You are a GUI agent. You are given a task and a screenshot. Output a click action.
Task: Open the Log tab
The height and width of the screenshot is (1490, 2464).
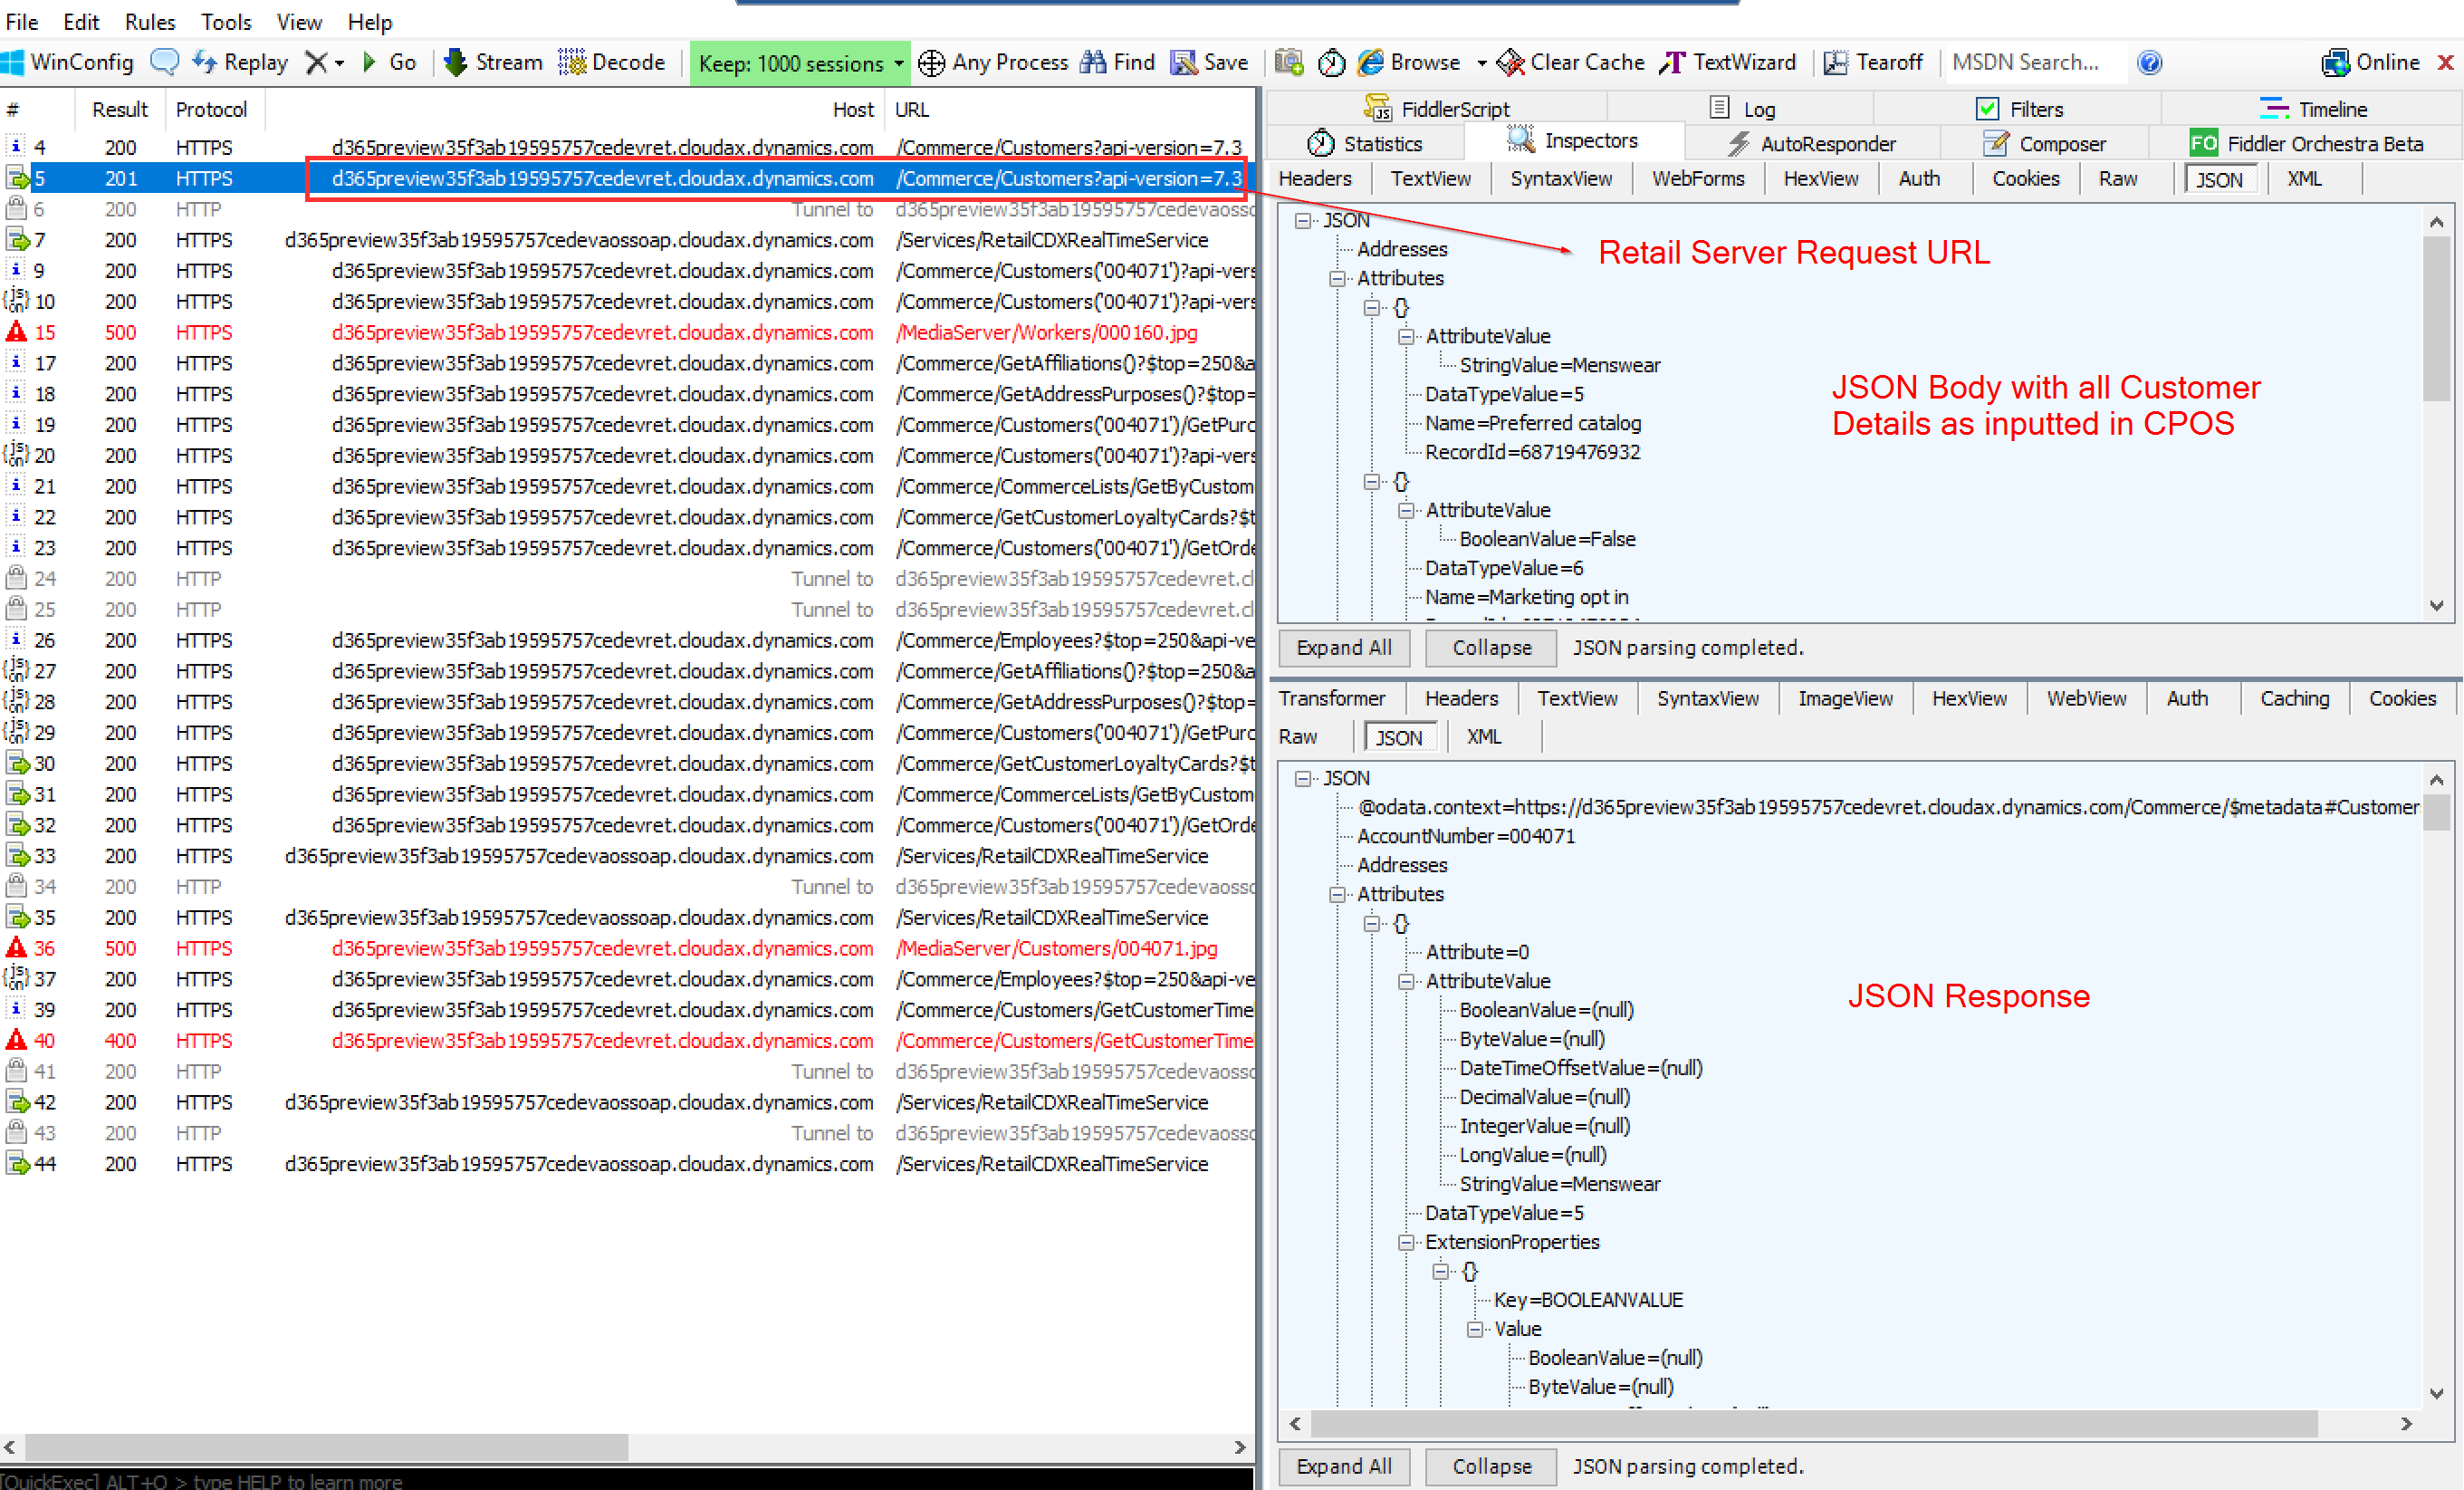1743,109
